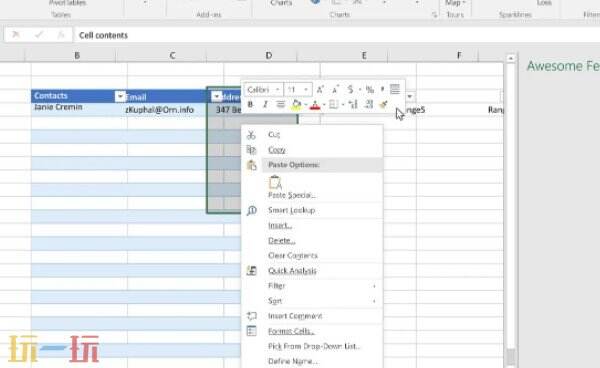Click the center align icon
The image size is (600, 368).
(x=280, y=104)
